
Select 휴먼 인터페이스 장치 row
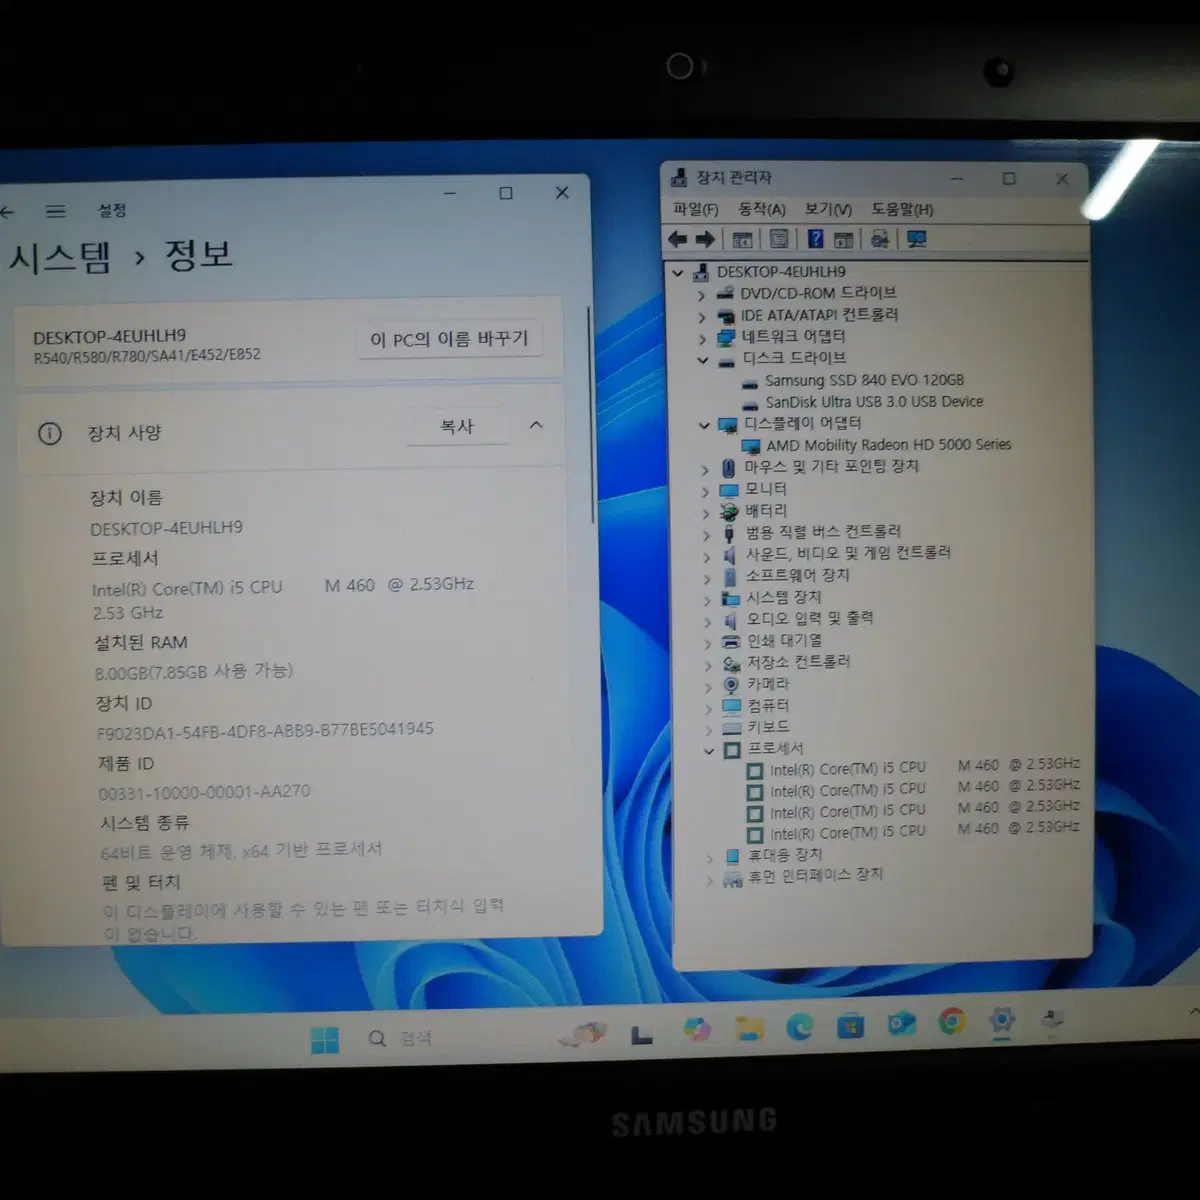pos(816,875)
